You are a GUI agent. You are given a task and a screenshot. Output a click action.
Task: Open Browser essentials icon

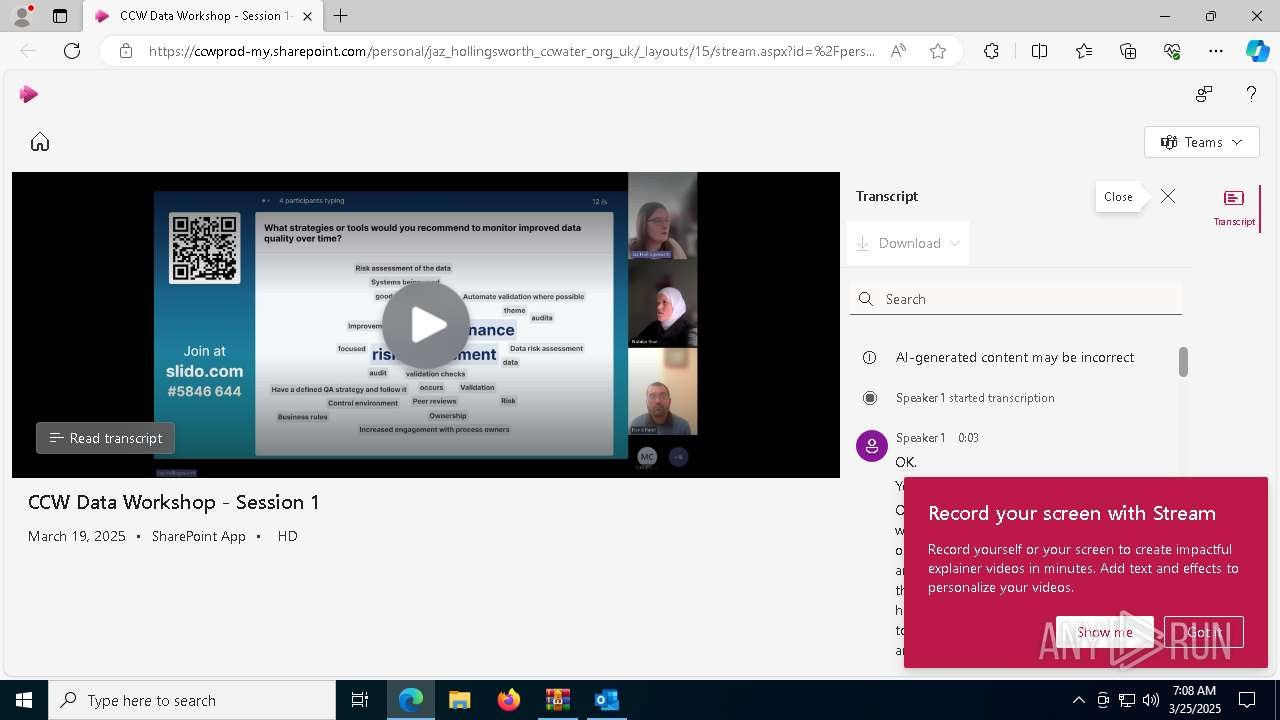1172,51
